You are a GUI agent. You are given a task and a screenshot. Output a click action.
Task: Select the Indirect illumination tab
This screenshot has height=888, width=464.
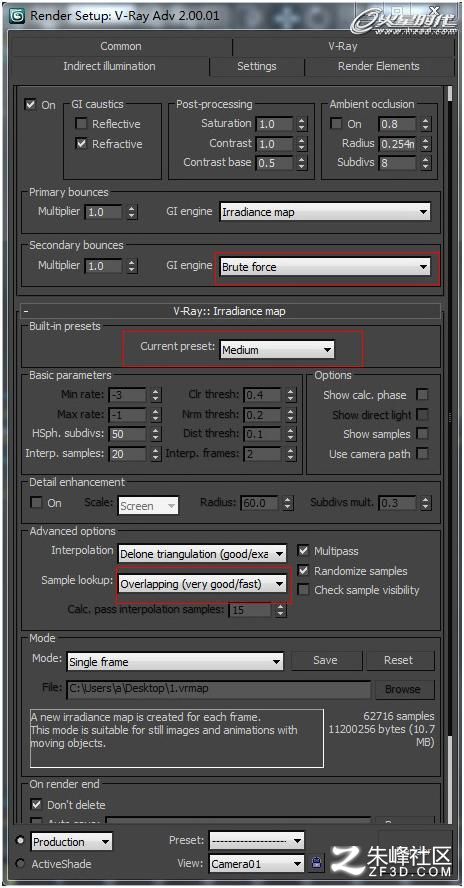click(109, 66)
